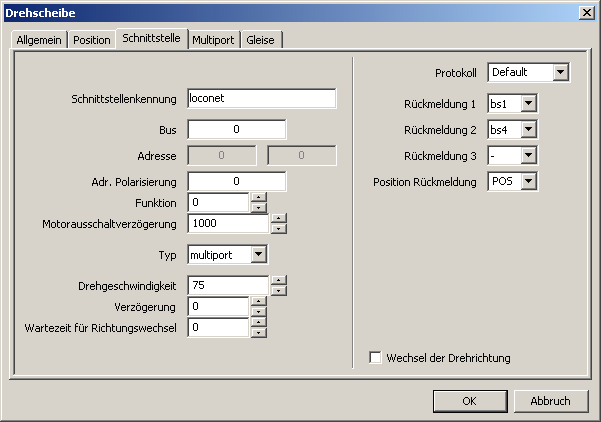The width and height of the screenshot is (601, 422).
Task: Increase Wartezeit für Richtungswechsel value
Action: (x=258, y=322)
